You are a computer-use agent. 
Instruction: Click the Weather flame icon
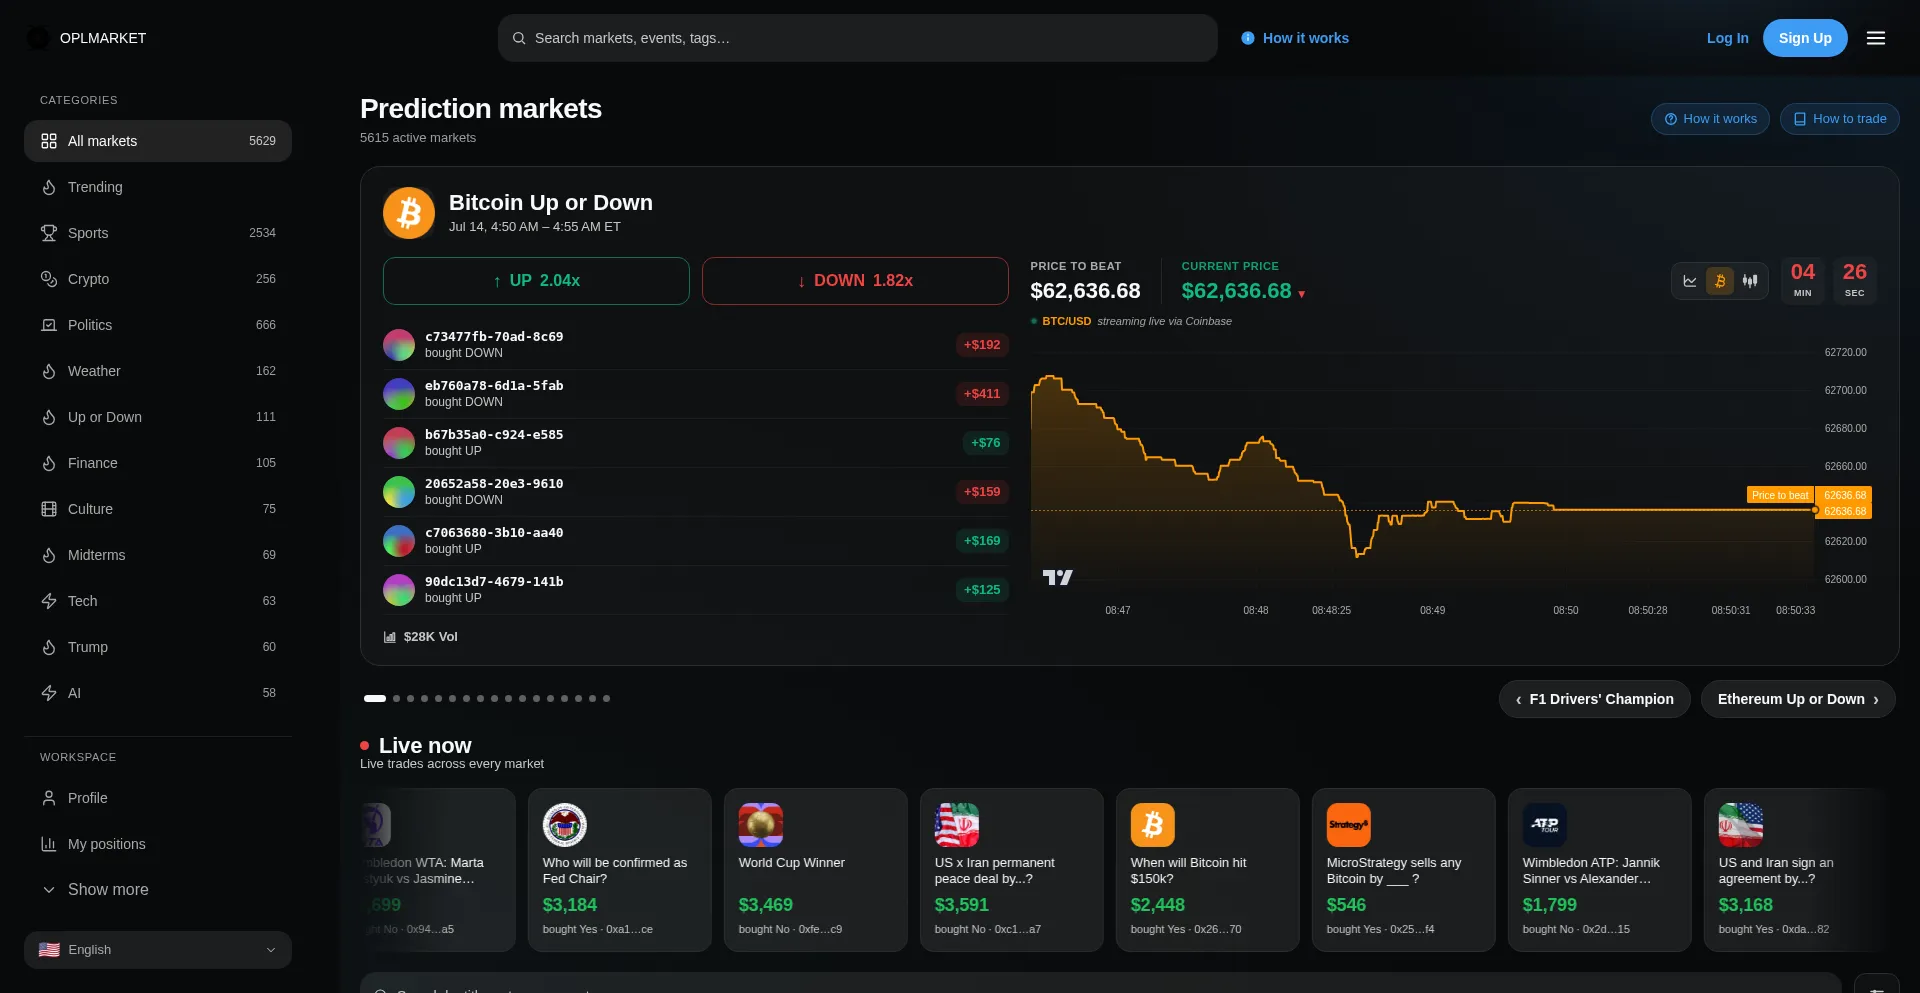[49, 371]
